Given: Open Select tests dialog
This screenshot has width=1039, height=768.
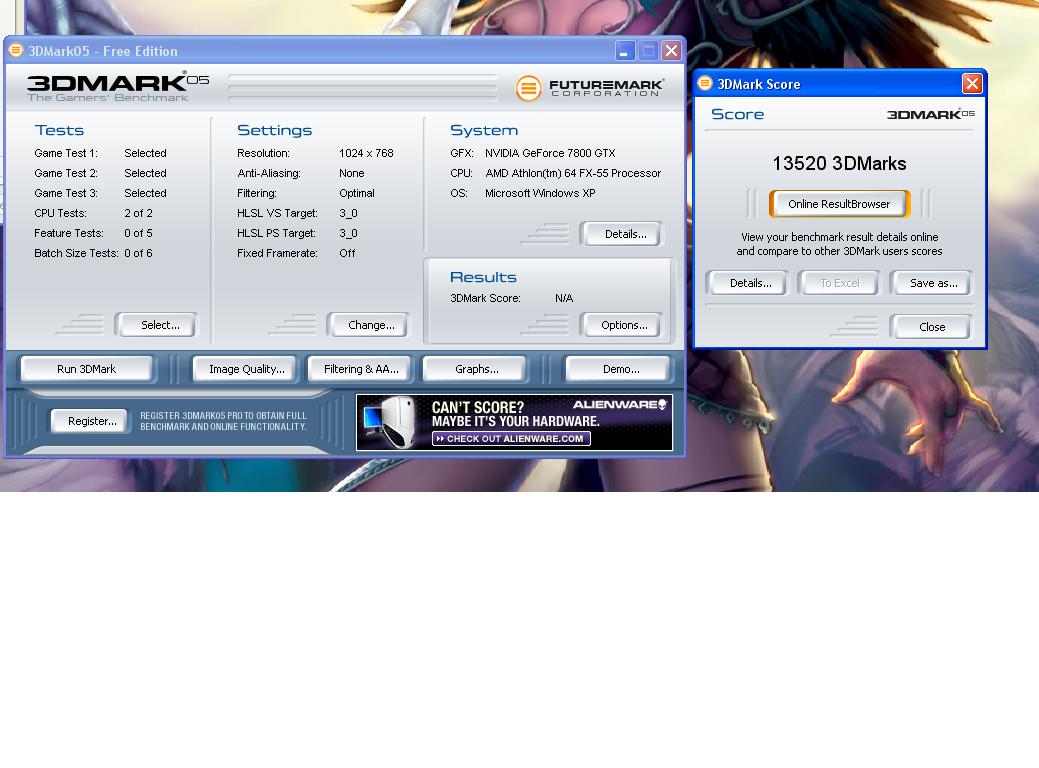Looking at the screenshot, I should pos(156,325).
